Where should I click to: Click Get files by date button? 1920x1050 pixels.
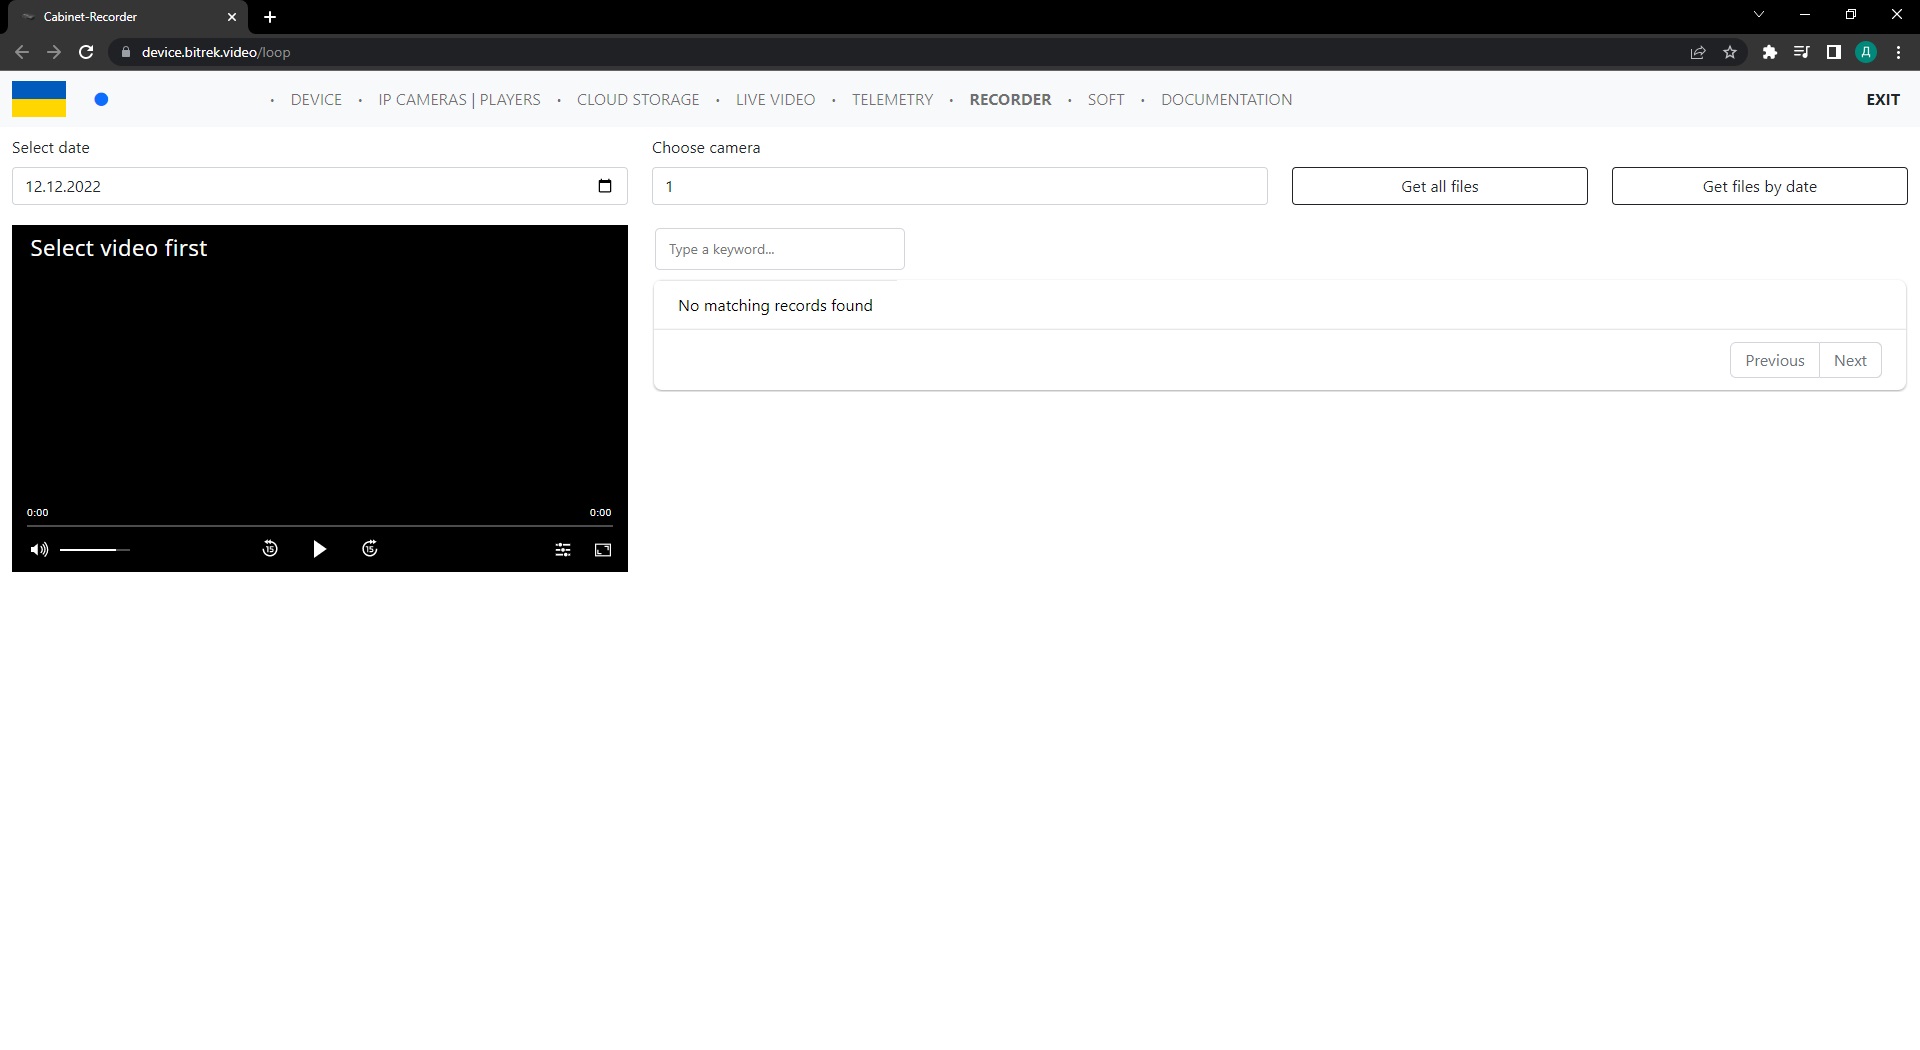[x=1759, y=186]
